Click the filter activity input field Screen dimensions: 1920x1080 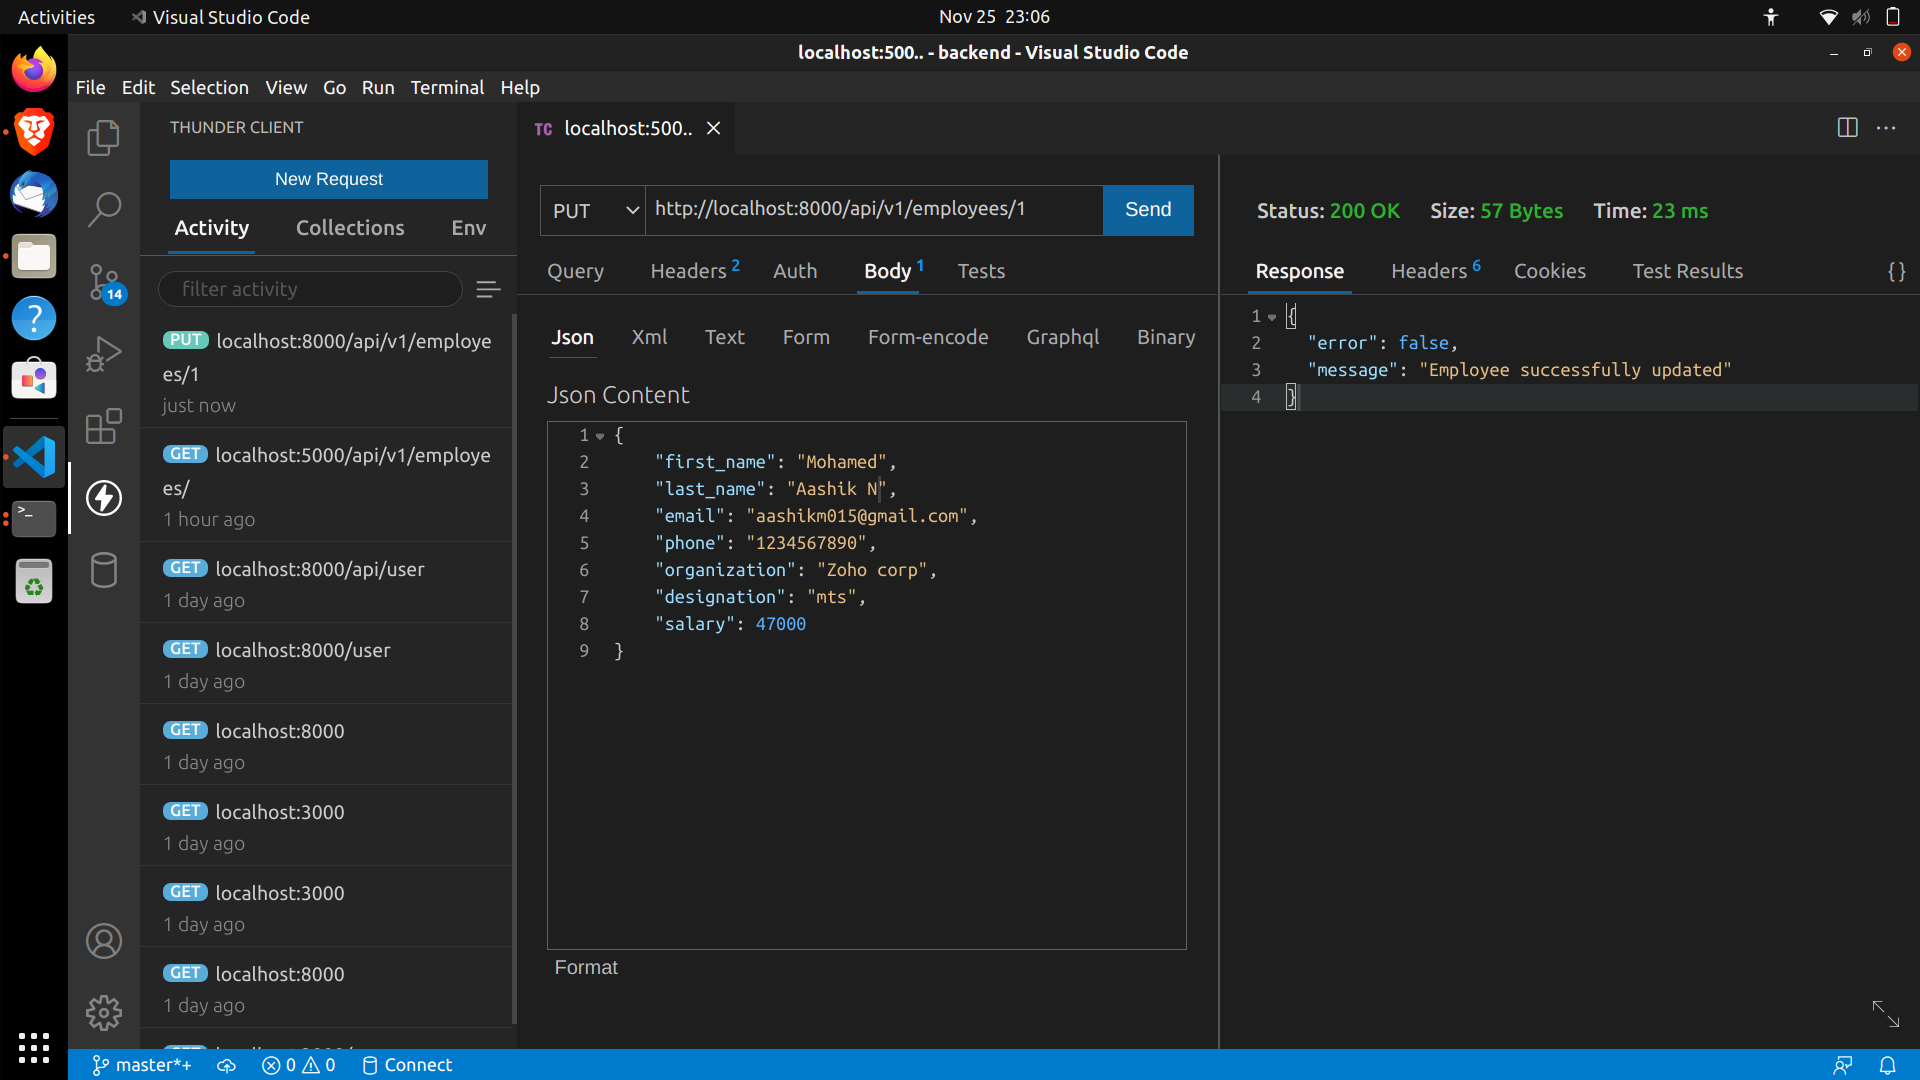coord(310,290)
